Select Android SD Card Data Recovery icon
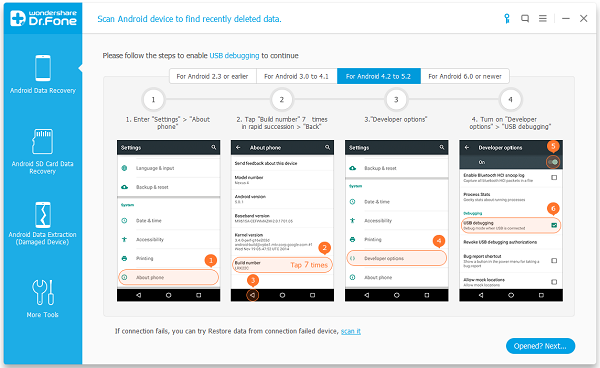The image size is (600, 368). tap(42, 142)
